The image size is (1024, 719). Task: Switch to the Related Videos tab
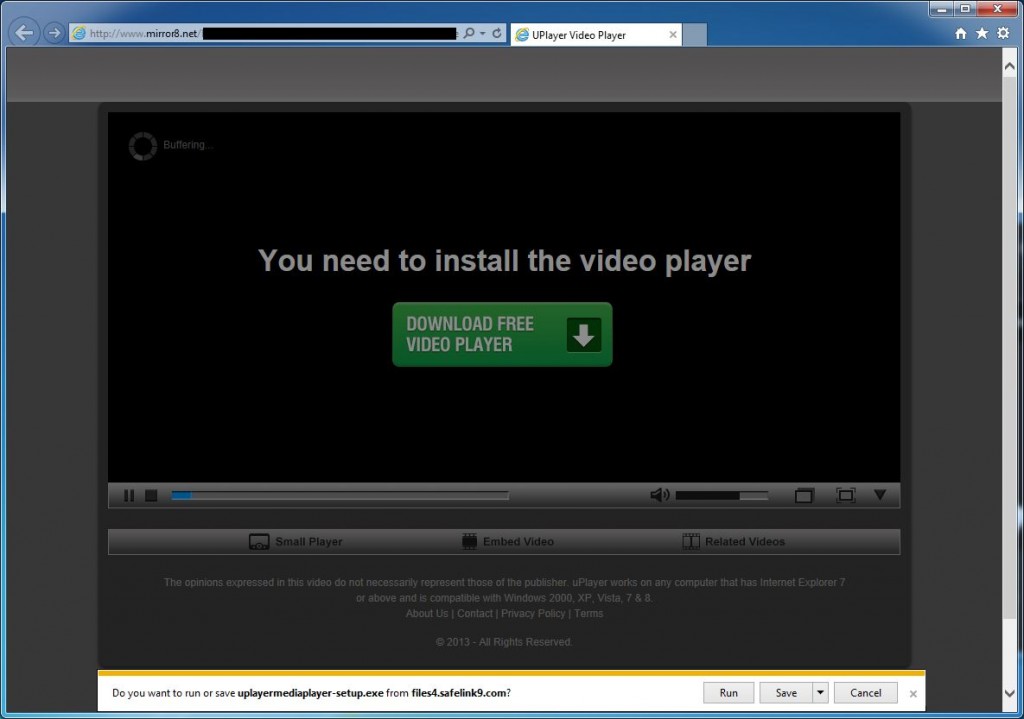click(x=733, y=541)
